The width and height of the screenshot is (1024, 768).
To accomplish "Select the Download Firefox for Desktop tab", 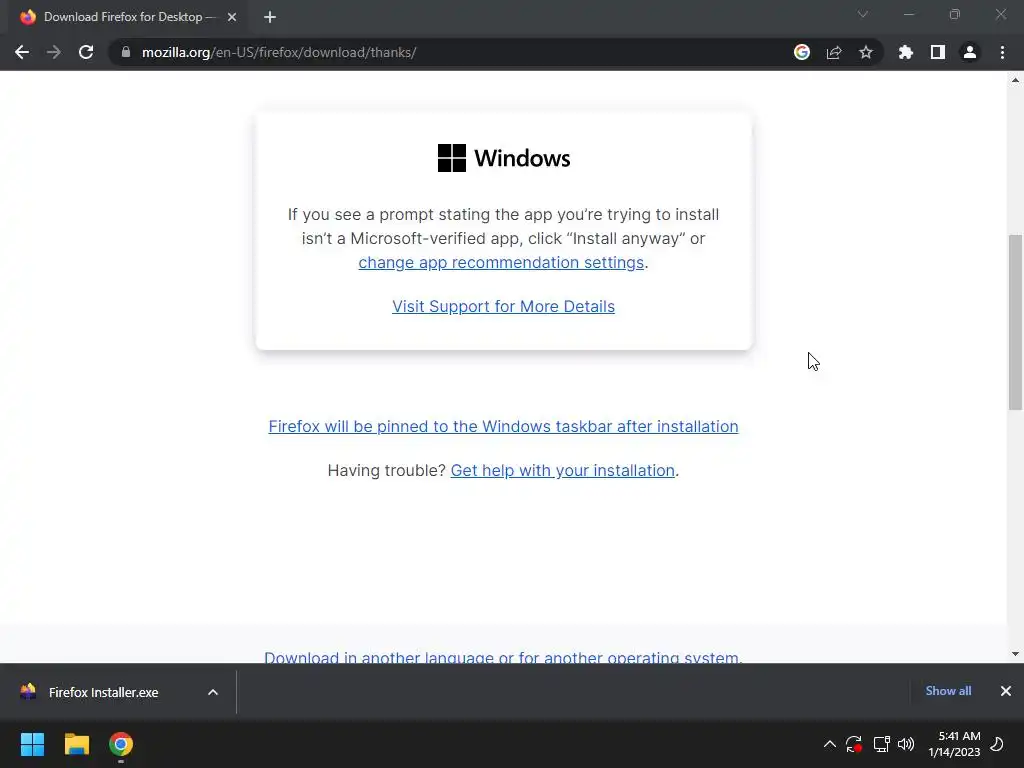I will 127,17.
